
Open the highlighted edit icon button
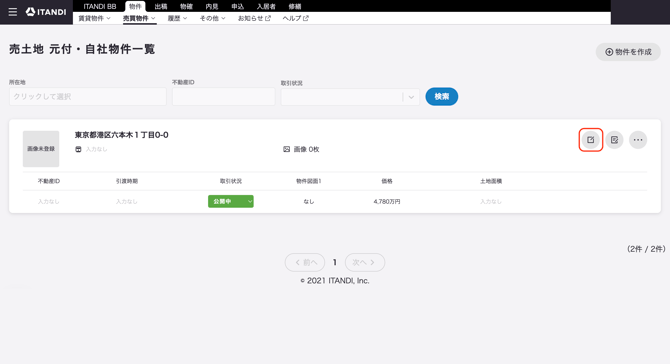pyautogui.click(x=591, y=140)
